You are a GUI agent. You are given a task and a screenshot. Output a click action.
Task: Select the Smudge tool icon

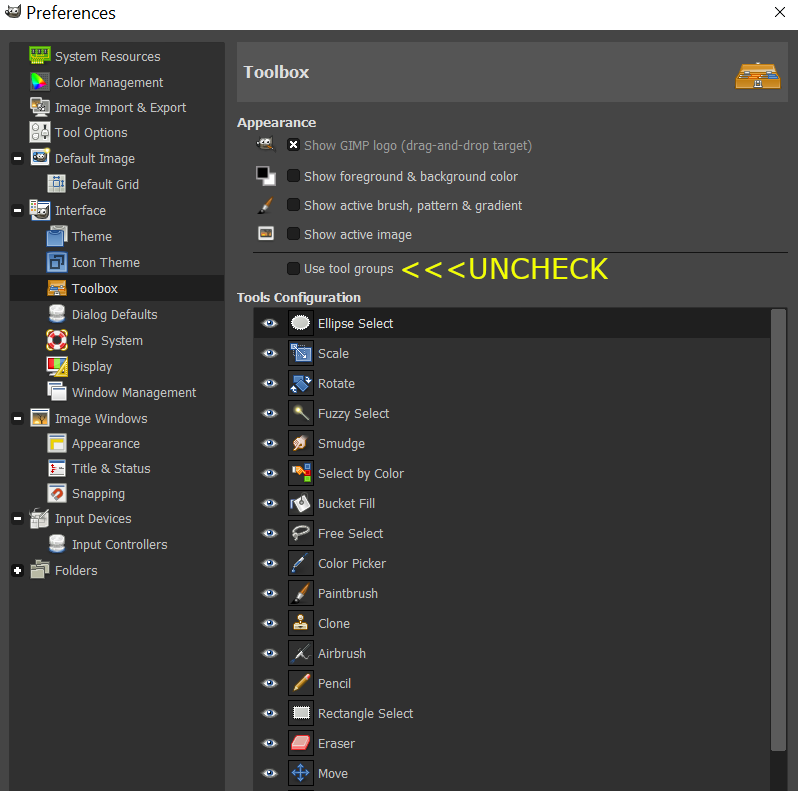tap(301, 443)
